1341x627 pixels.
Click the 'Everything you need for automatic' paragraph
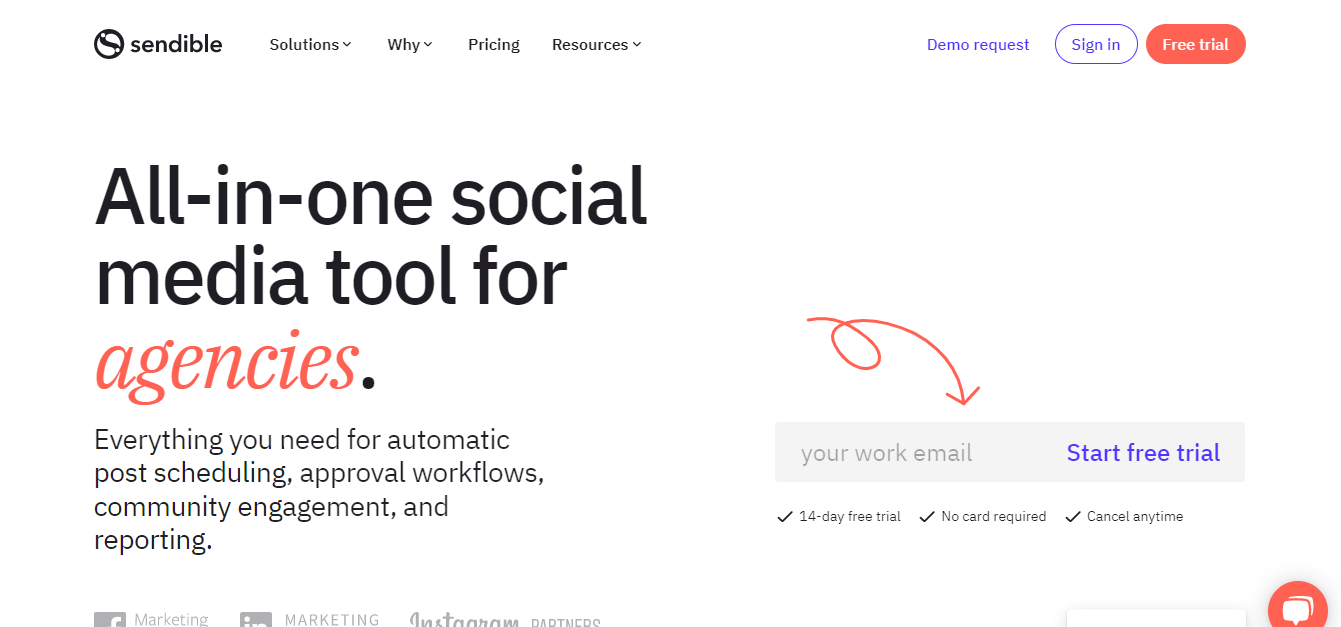coord(319,490)
